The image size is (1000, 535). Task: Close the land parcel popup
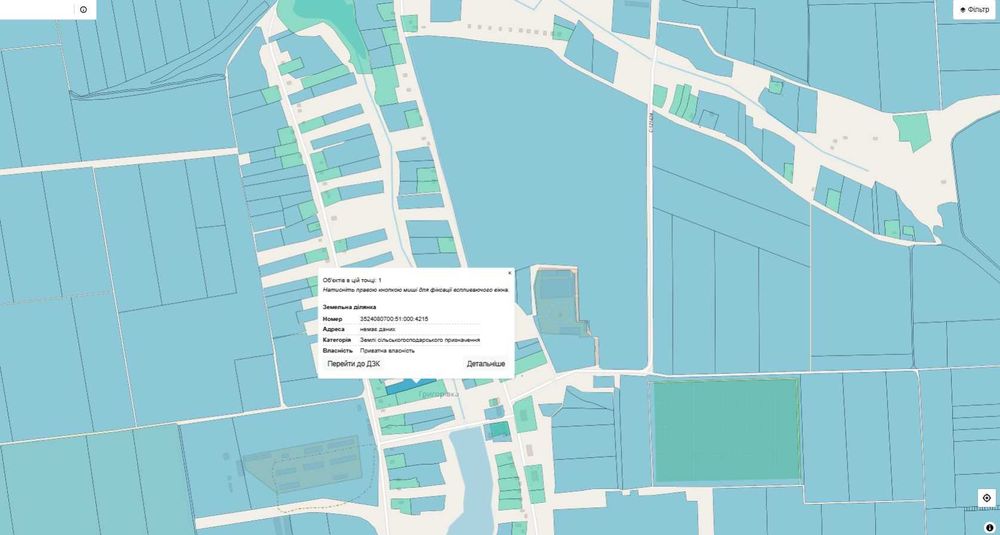(x=510, y=273)
